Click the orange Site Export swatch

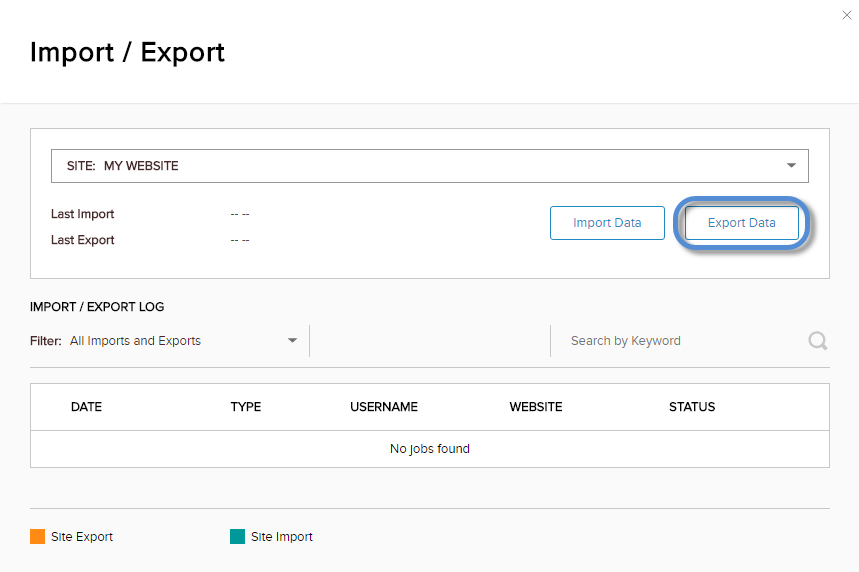38,537
